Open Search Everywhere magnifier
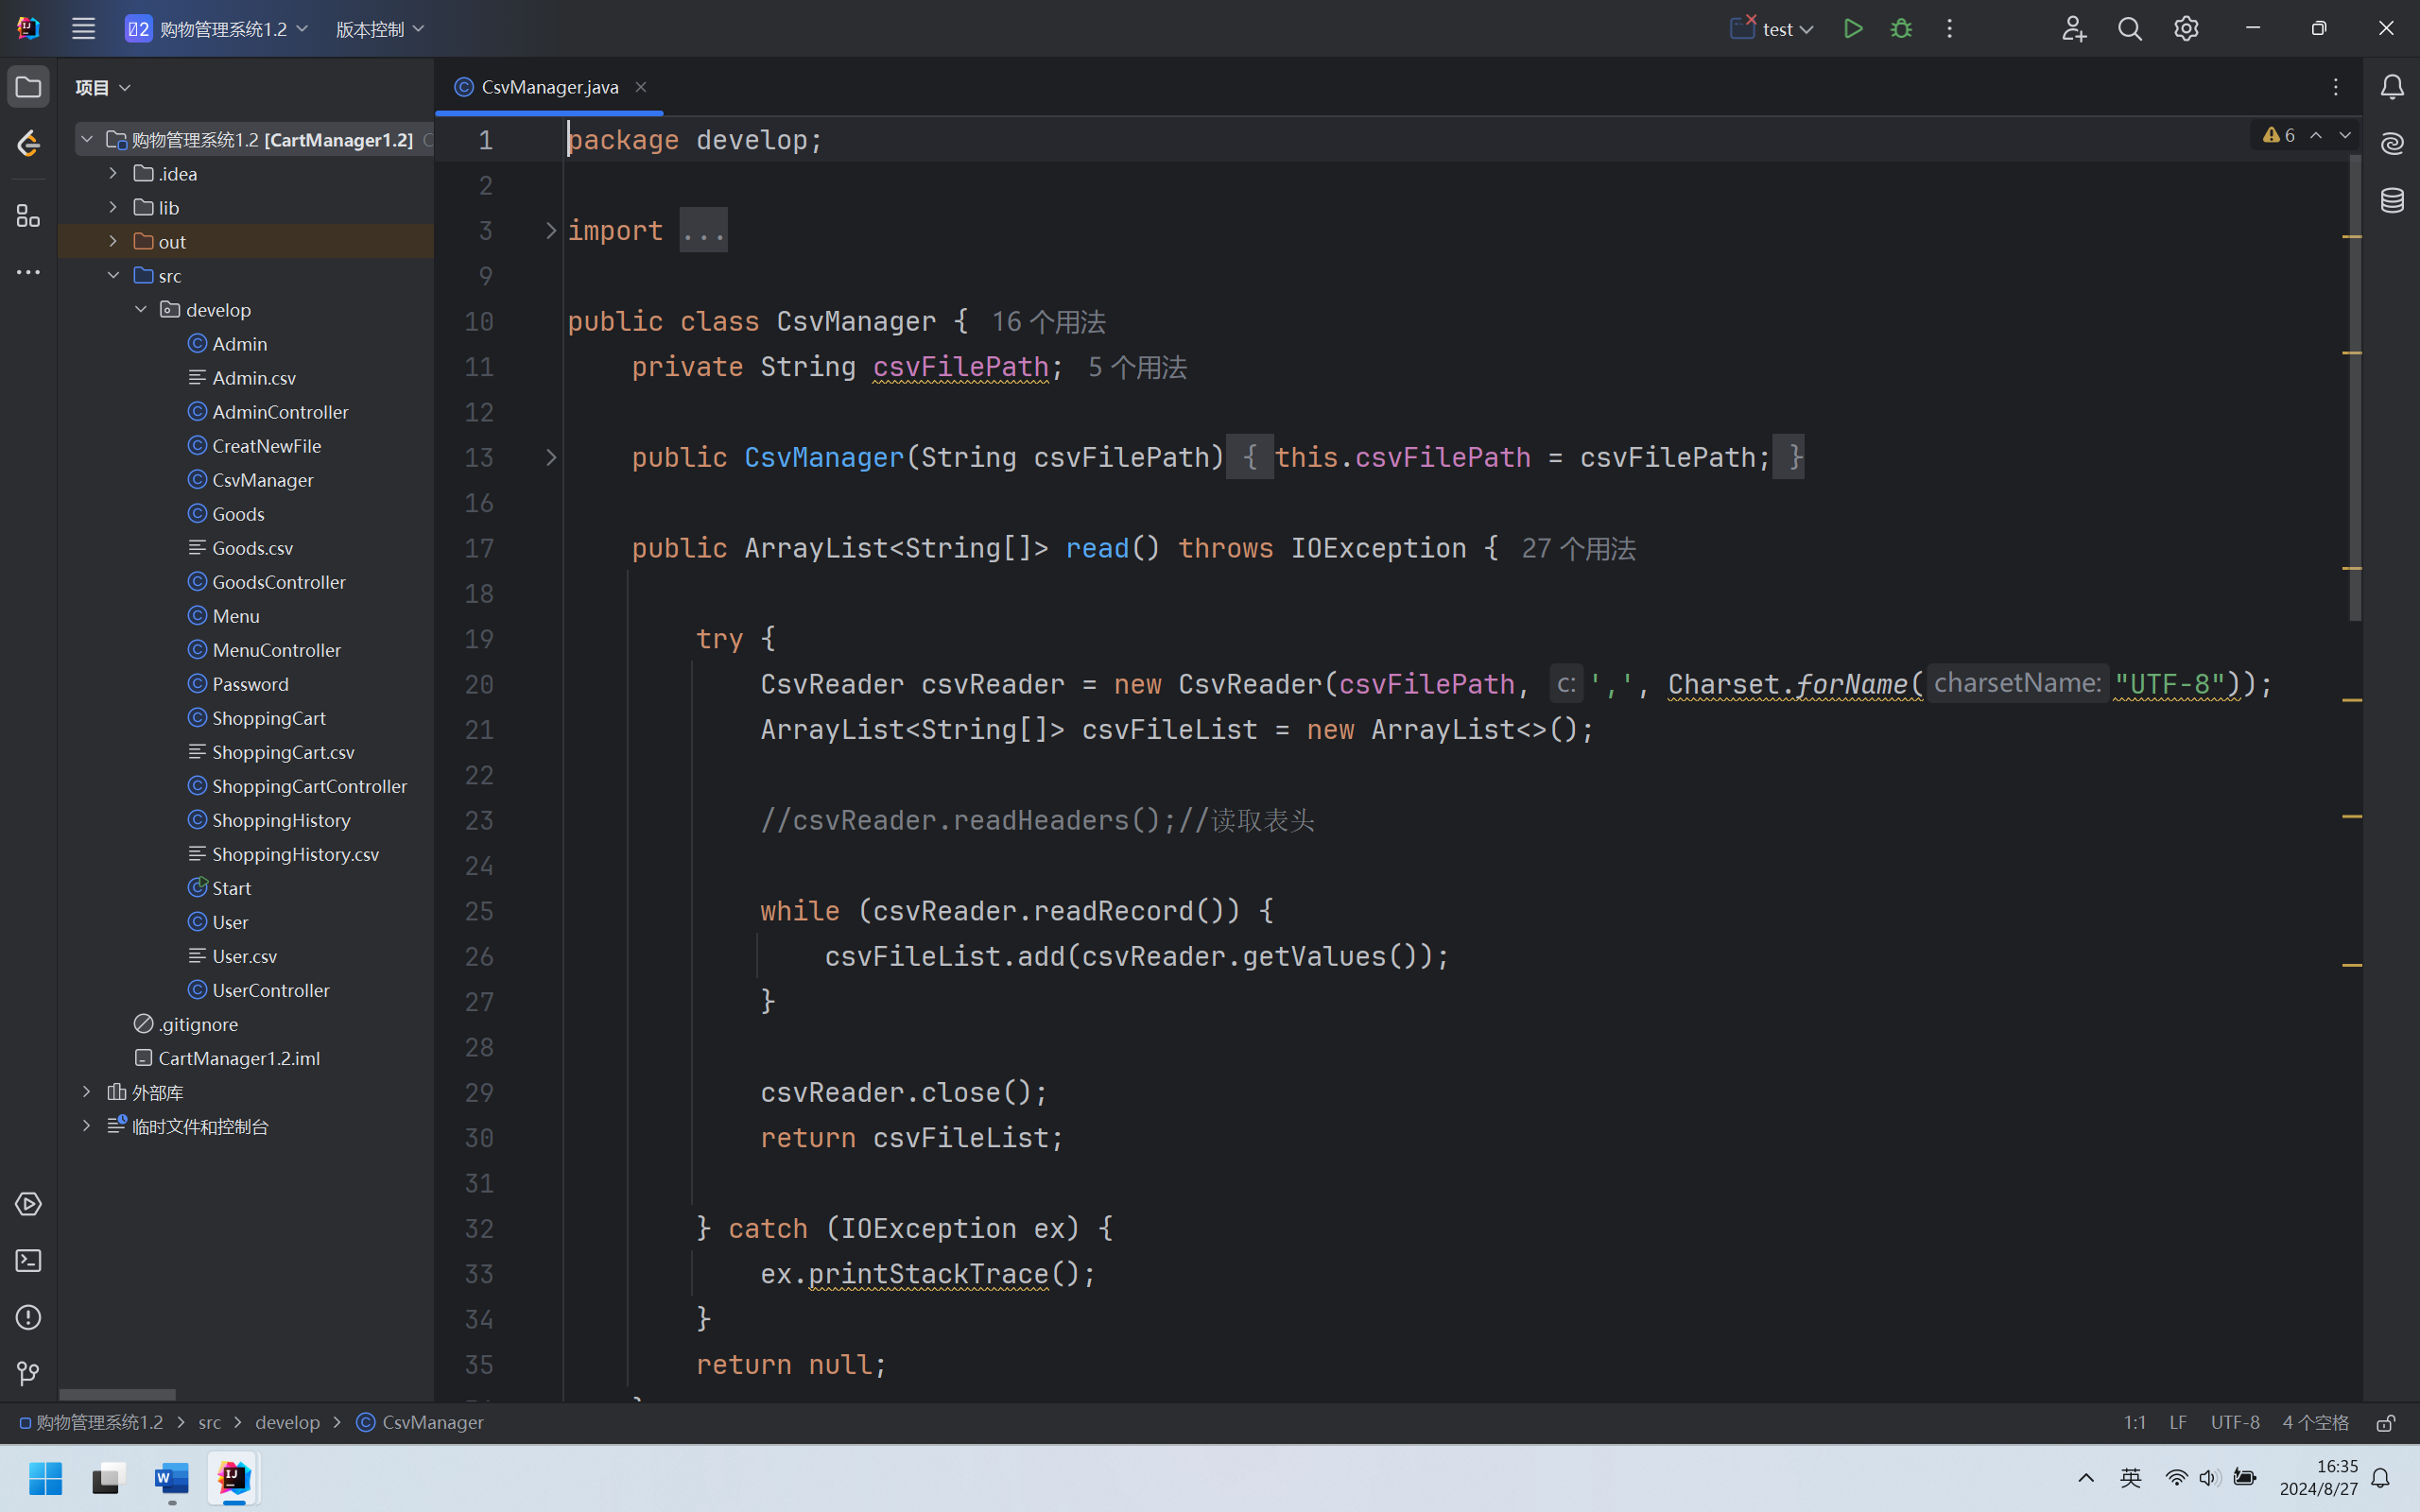 click(2130, 29)
